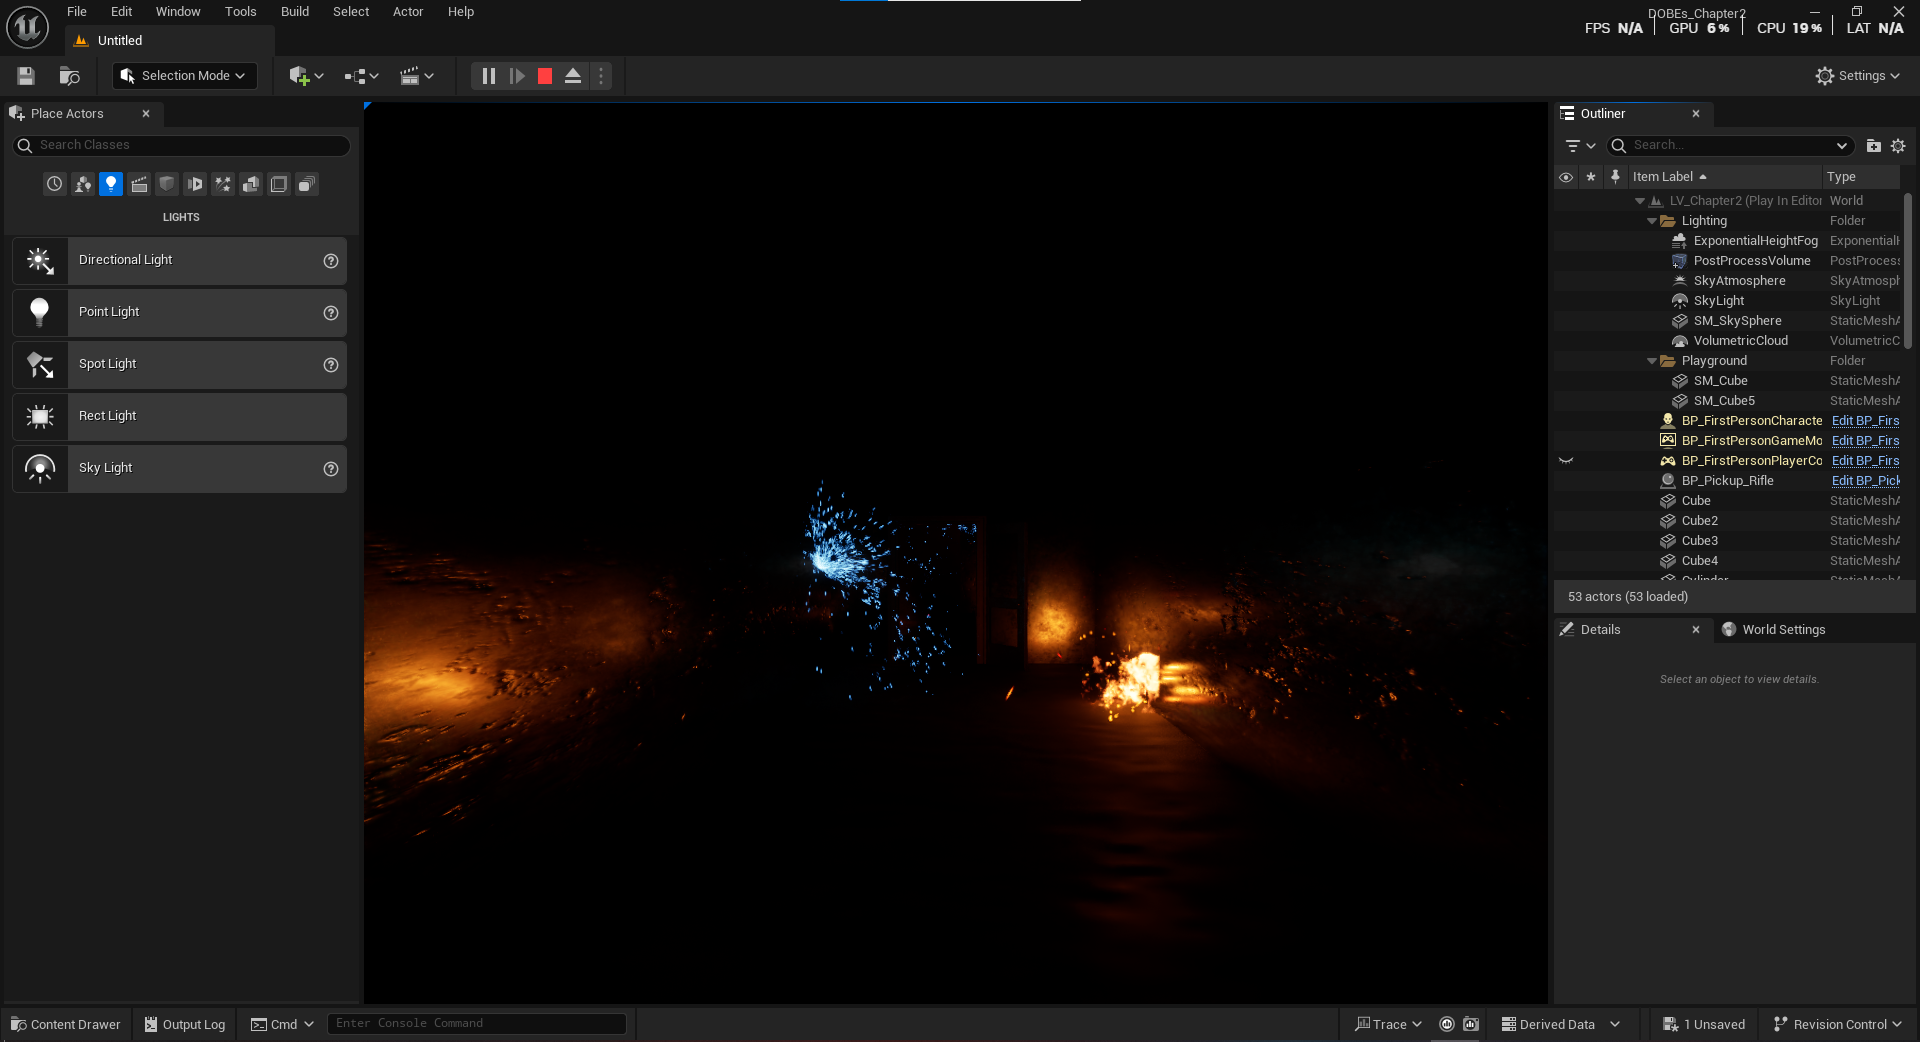Toggle visibility of BP_FirstPersonPlayerController row
Screen dimensions: 1920x1042
coord(1566,461)
